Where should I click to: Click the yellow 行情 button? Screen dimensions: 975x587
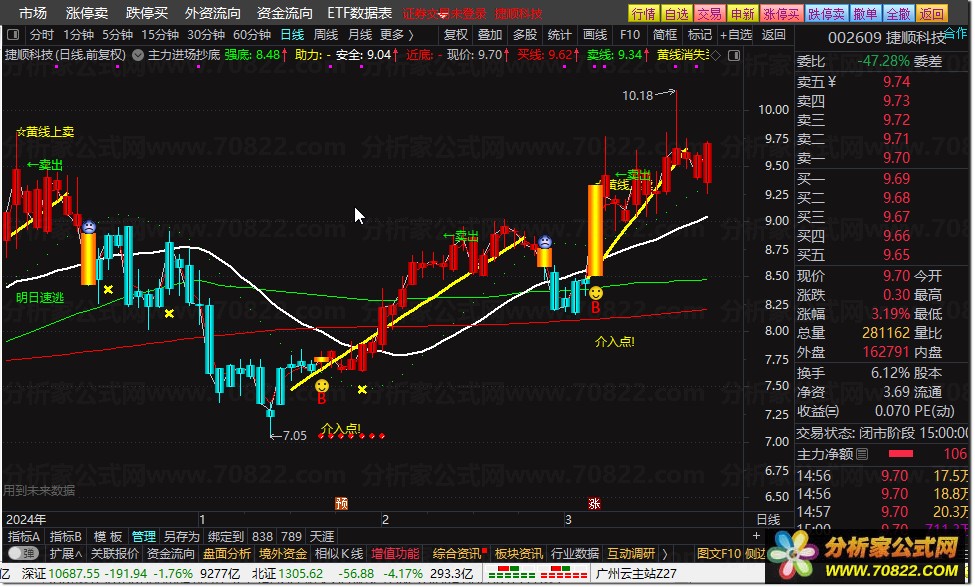coord(644,14)
